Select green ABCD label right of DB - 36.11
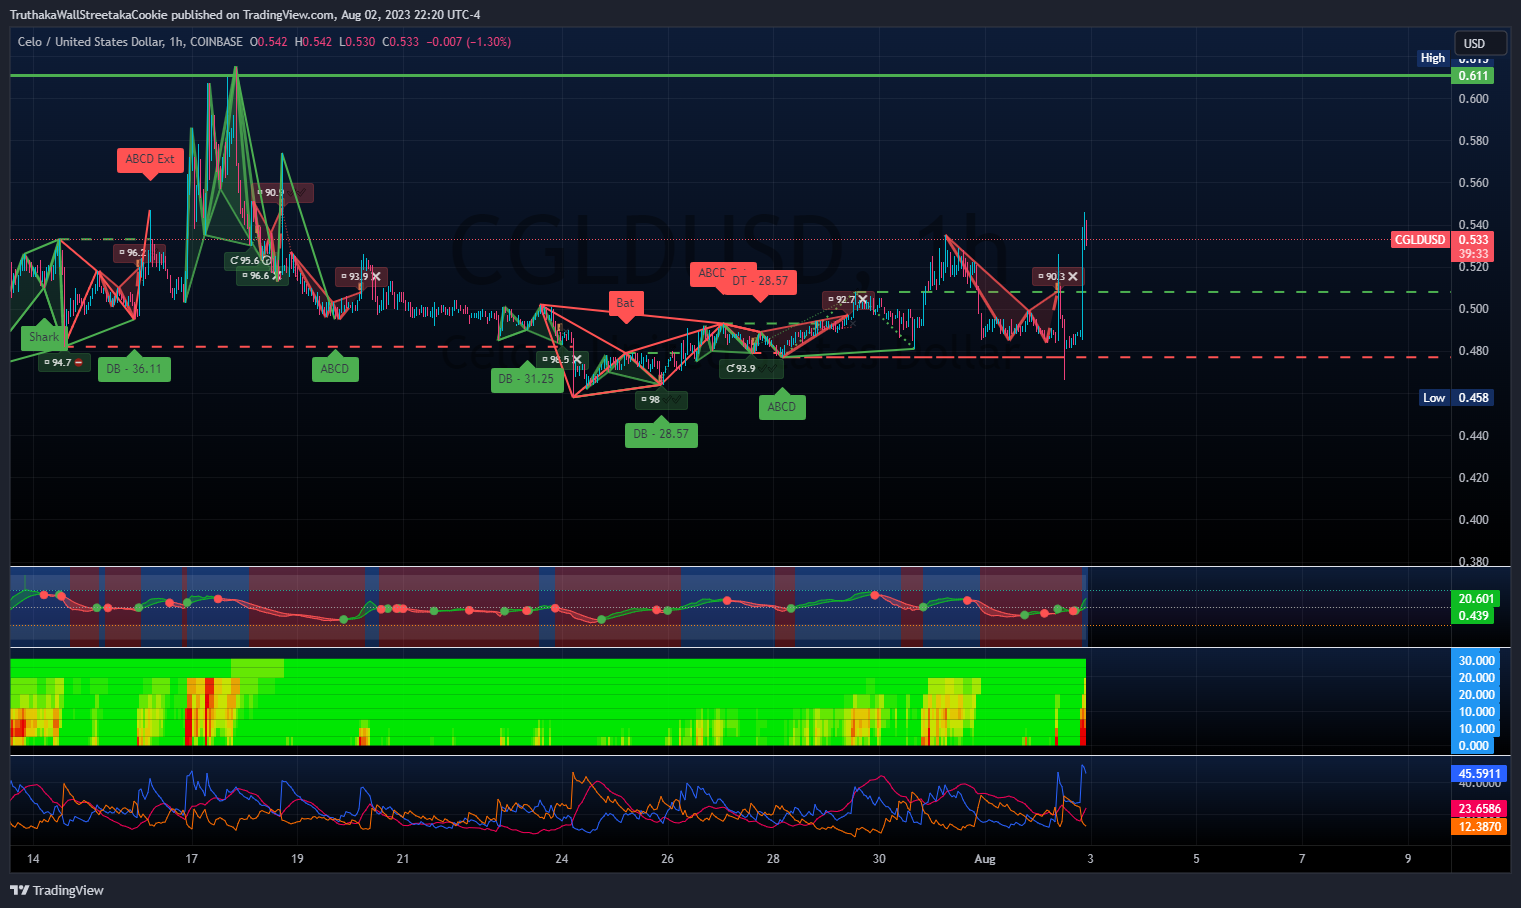The image size is (1521, 908). pyautogui.click(x=335, y=369)
